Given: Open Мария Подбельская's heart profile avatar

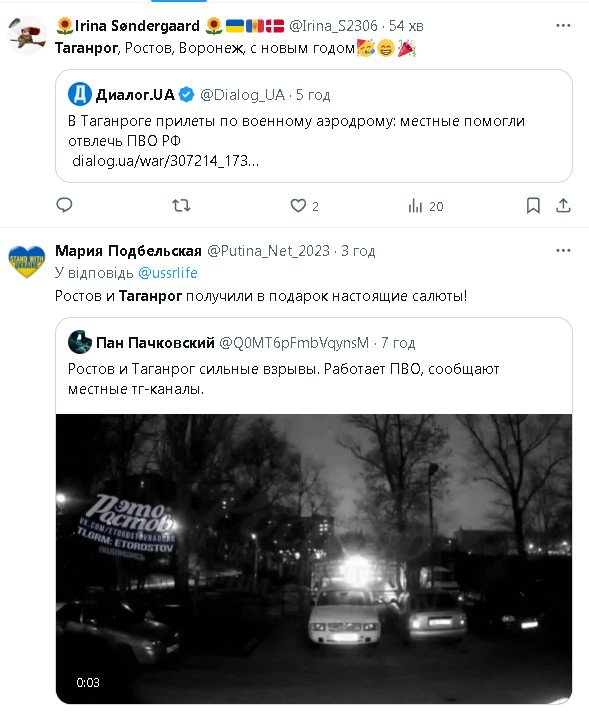Looking at the screenshot, I should tap(27, 262).
